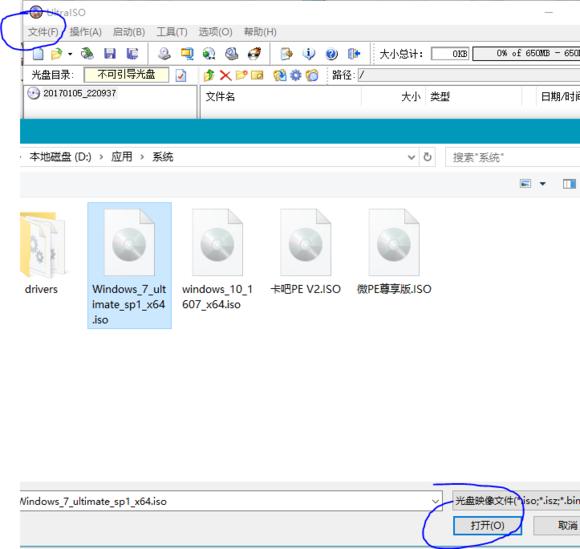The height and width of the screenshot is (549, 580).
Task: Click the green Up directory arrow icon
Action: point(209,75)
